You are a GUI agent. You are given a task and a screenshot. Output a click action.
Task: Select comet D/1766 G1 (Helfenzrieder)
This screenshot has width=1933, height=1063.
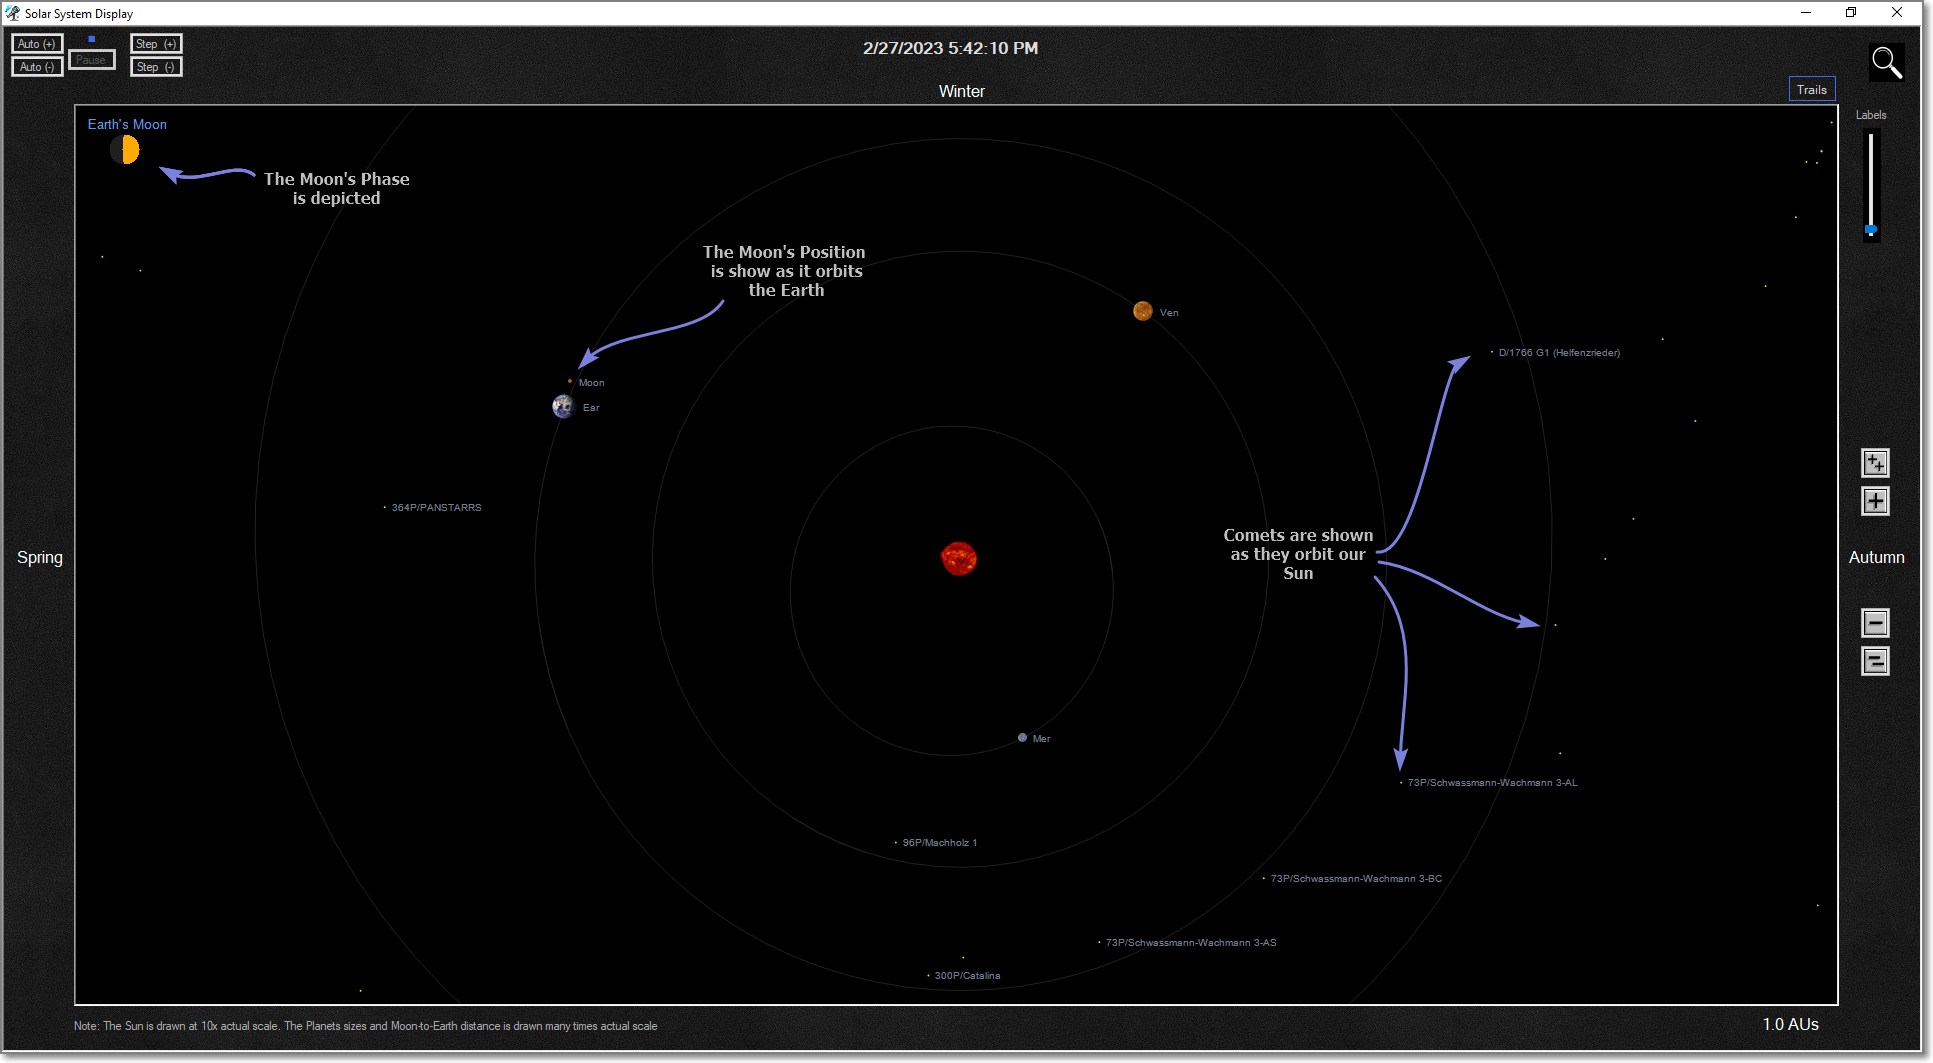[1555, 352]
